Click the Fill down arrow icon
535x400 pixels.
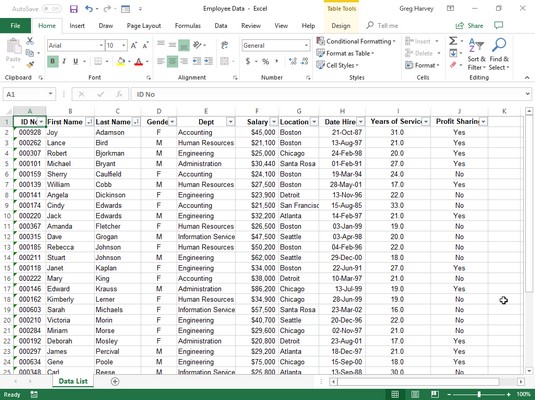453,53
